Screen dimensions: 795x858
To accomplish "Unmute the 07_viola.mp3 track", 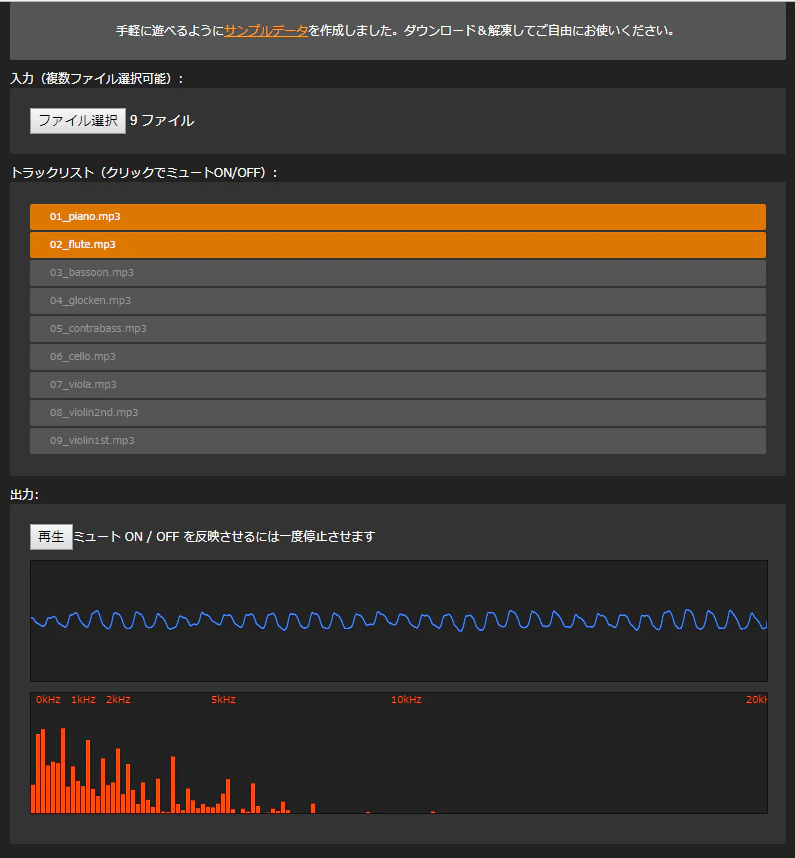I will point(398,384).
